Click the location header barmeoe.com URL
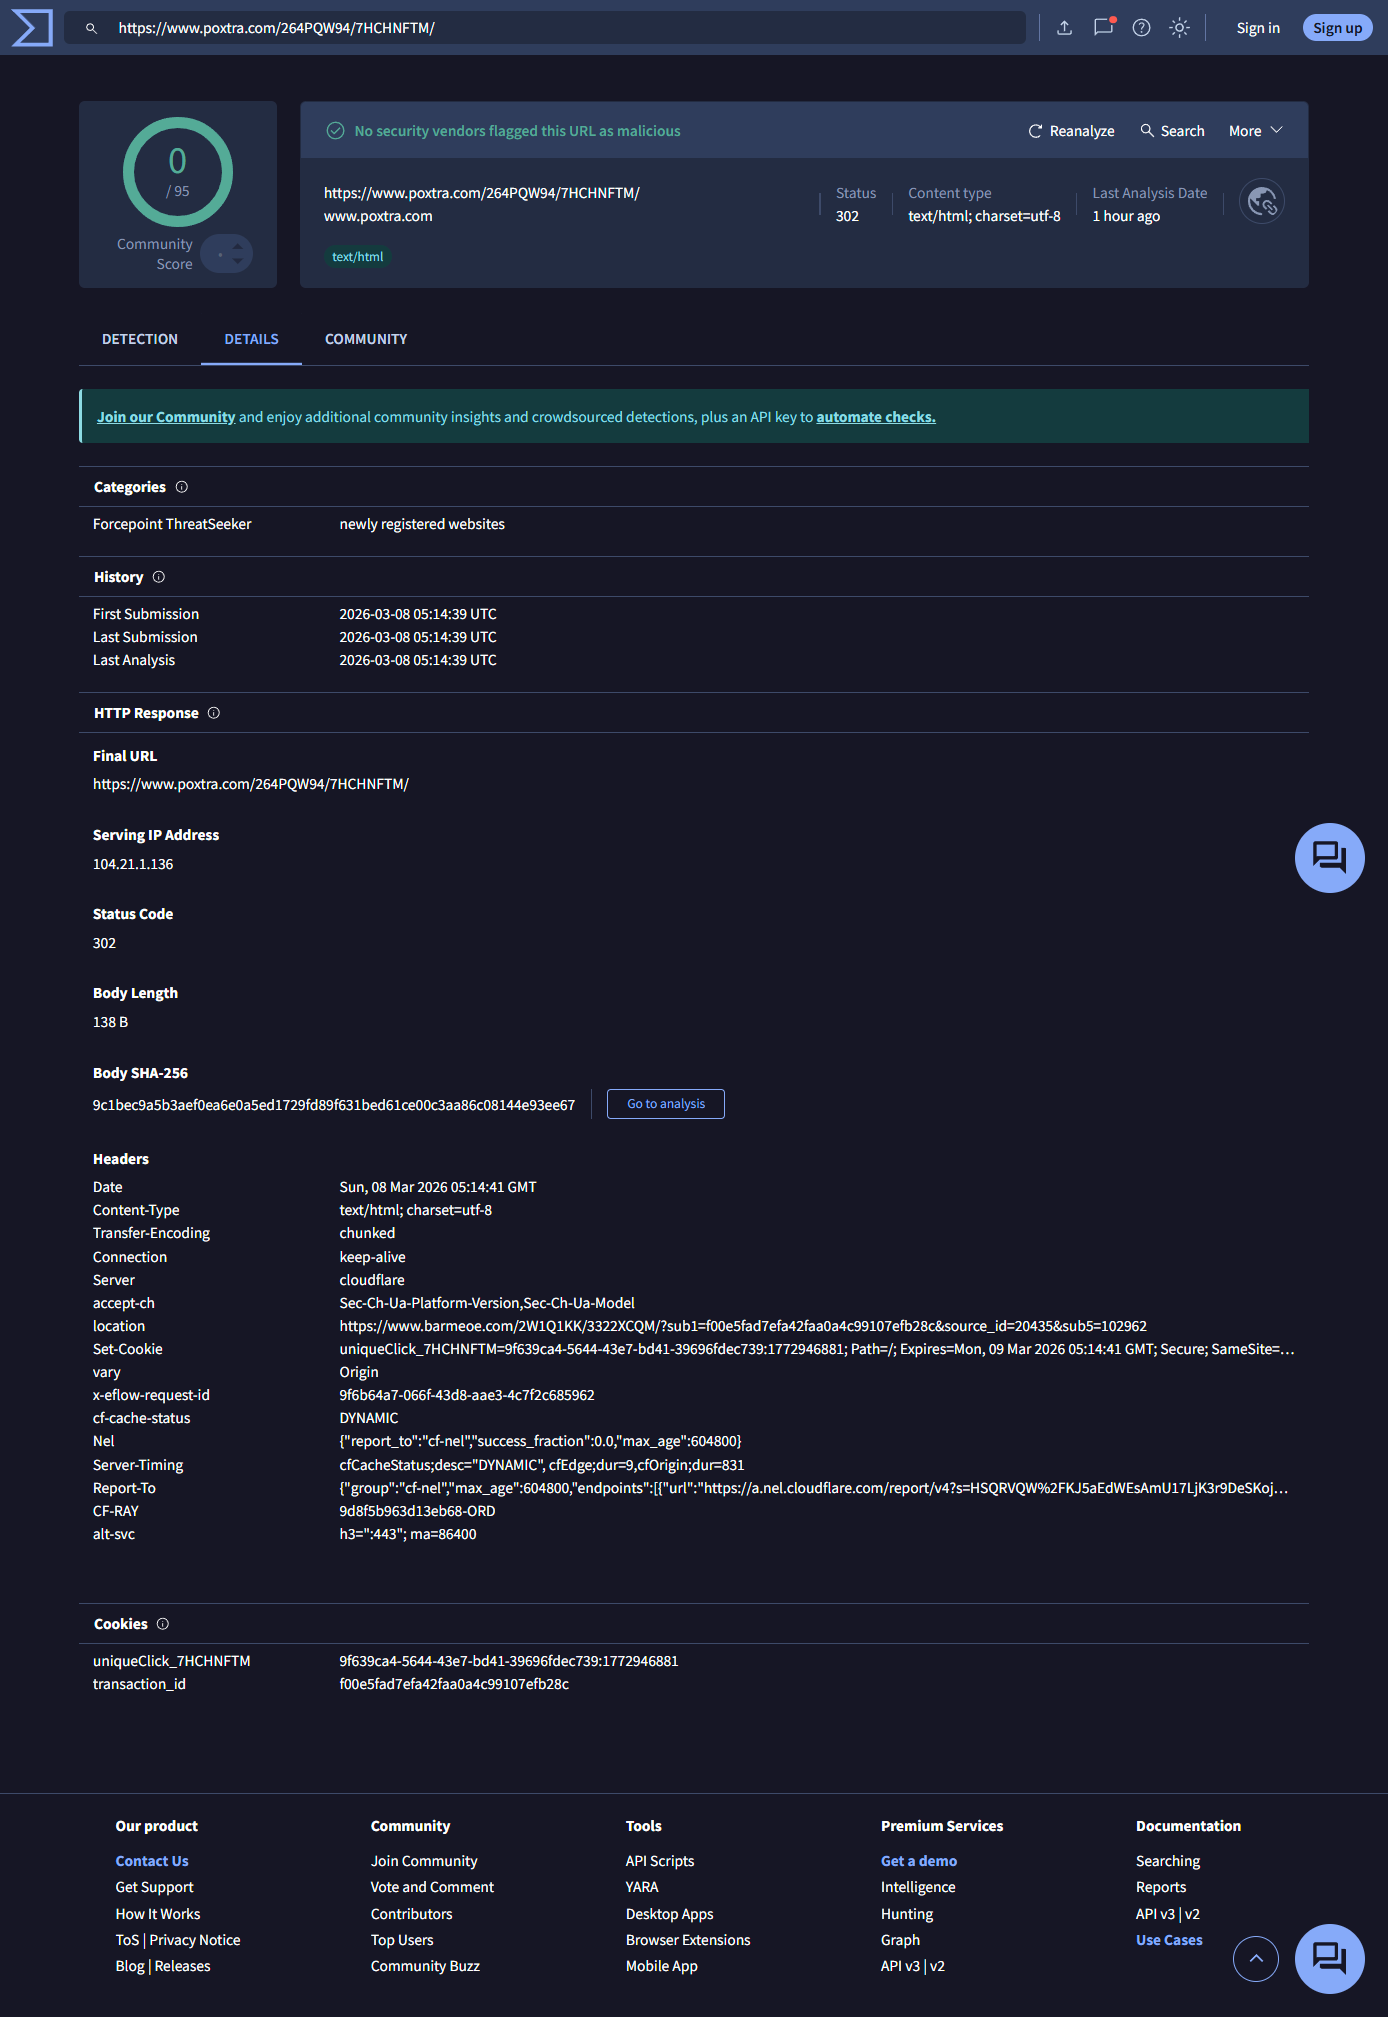Screen dimensions: 1388x2017 pos(743,1326)
